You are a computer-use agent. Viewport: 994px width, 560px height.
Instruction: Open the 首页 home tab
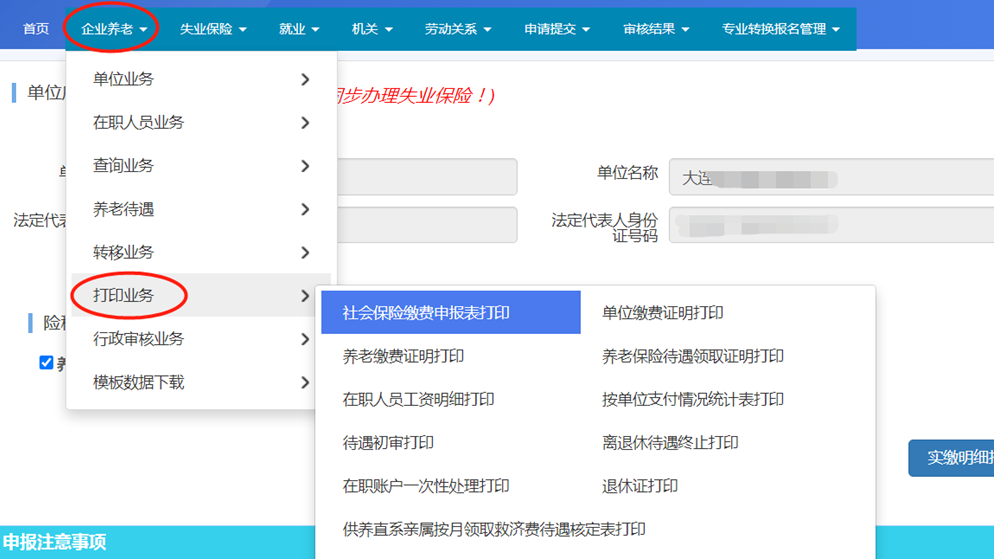(x=36, y=29)
